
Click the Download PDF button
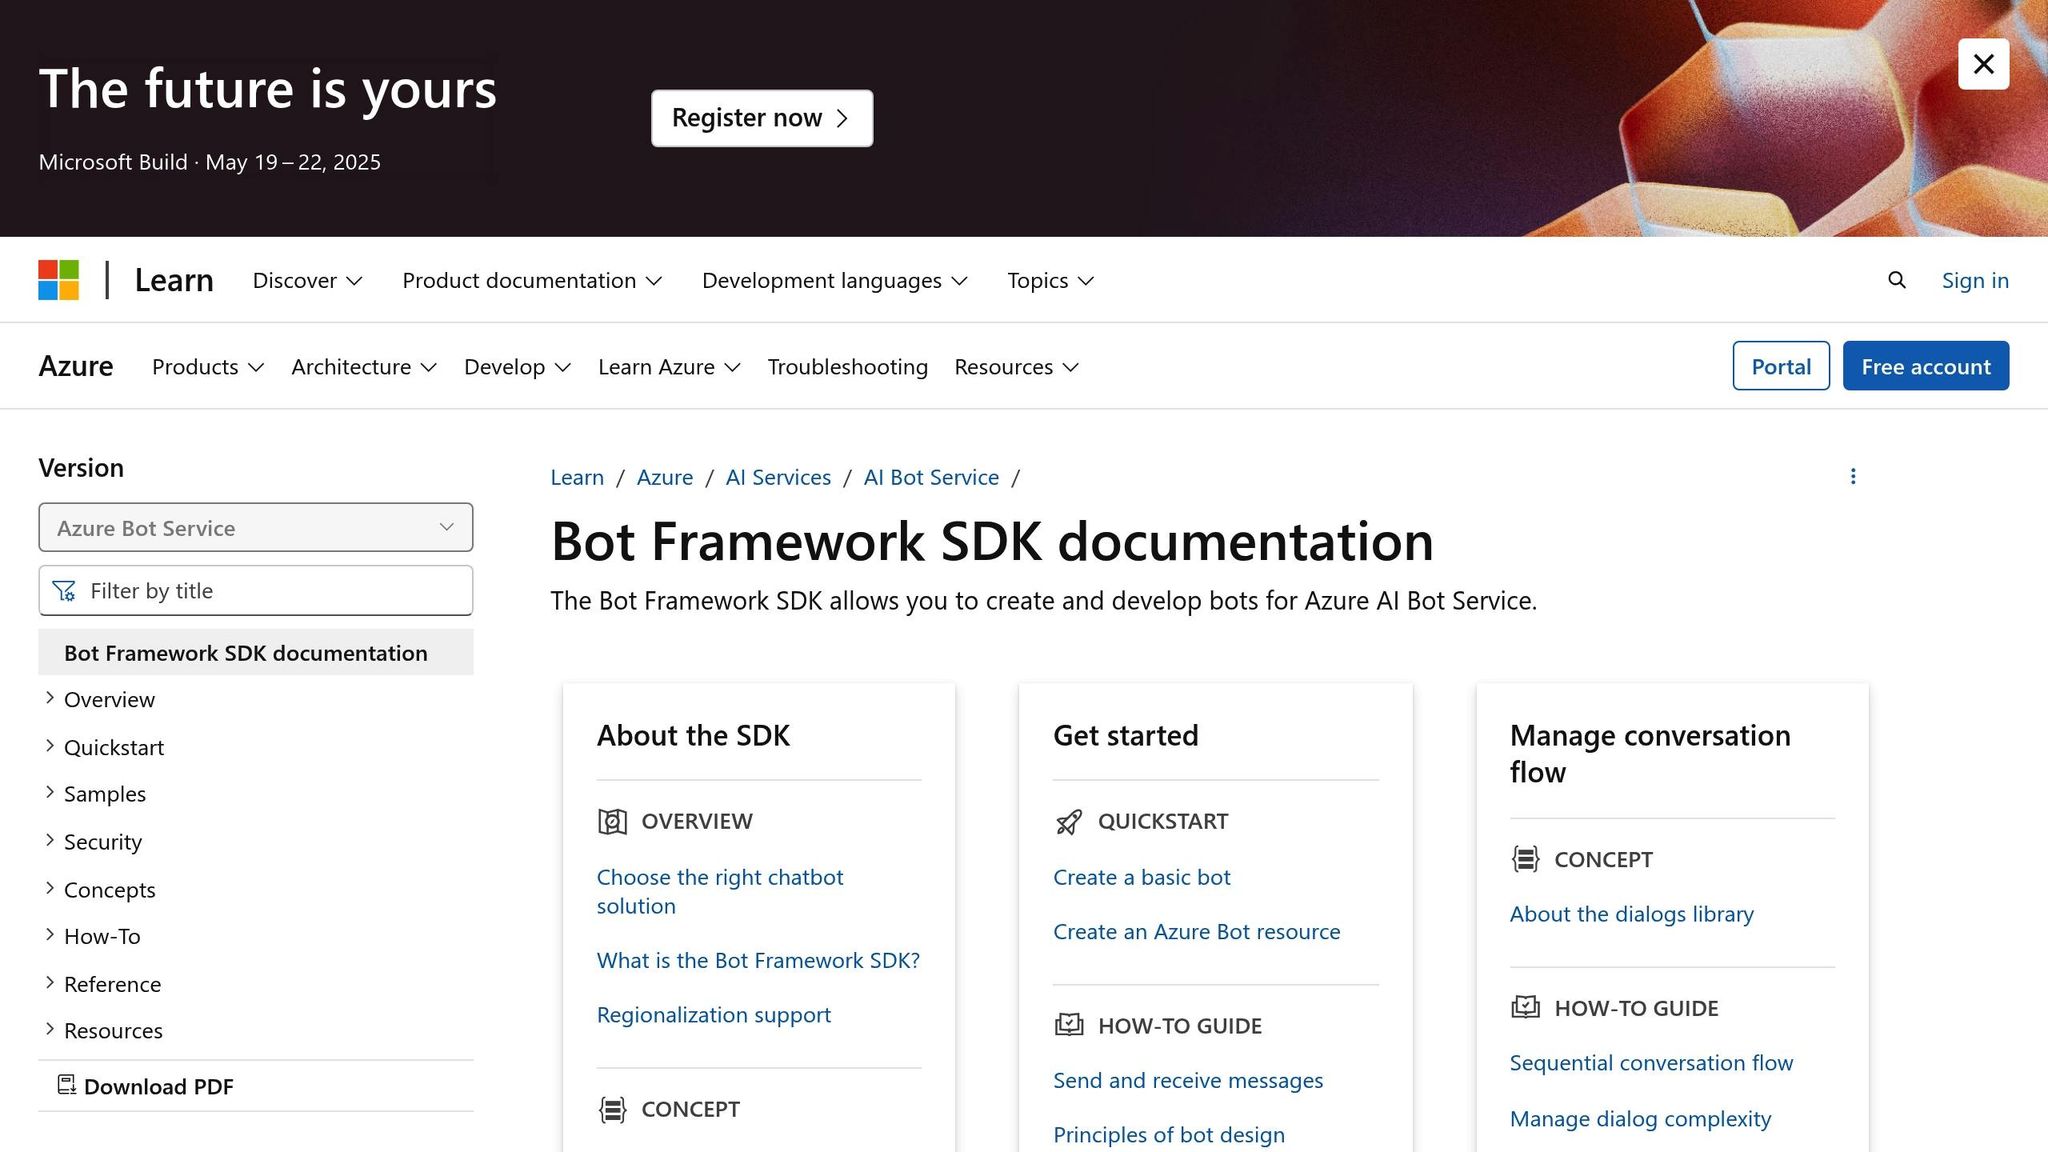click(x=146, y=1086)
